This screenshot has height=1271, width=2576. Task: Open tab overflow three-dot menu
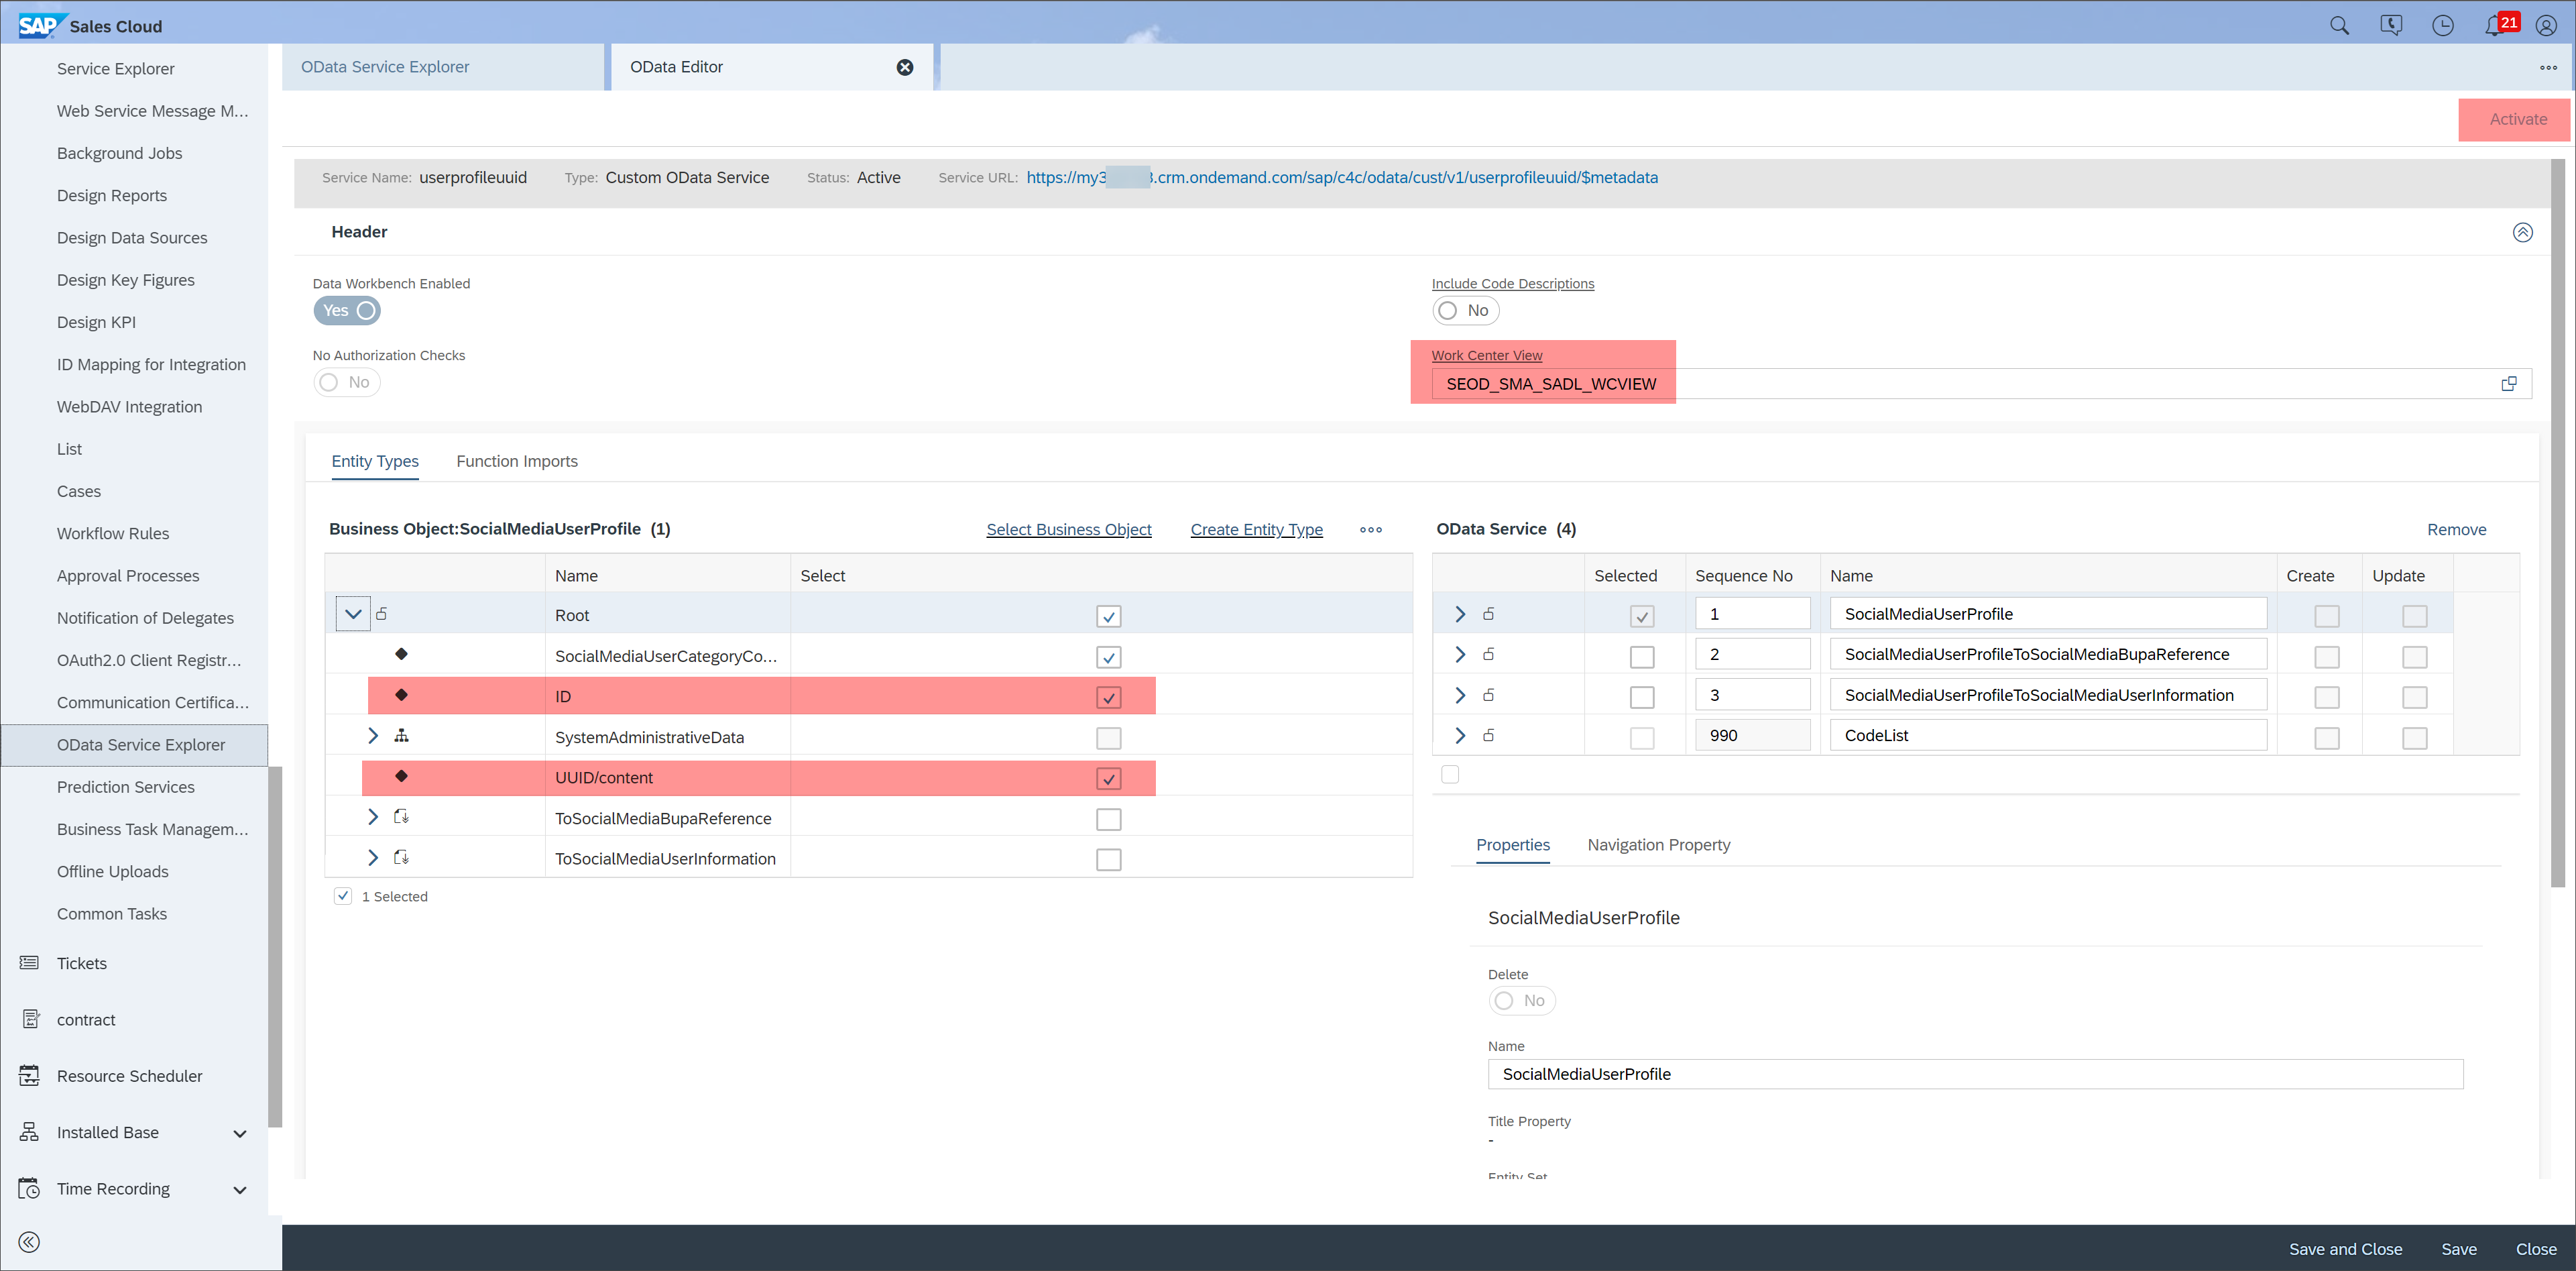tap(2548, 68)
